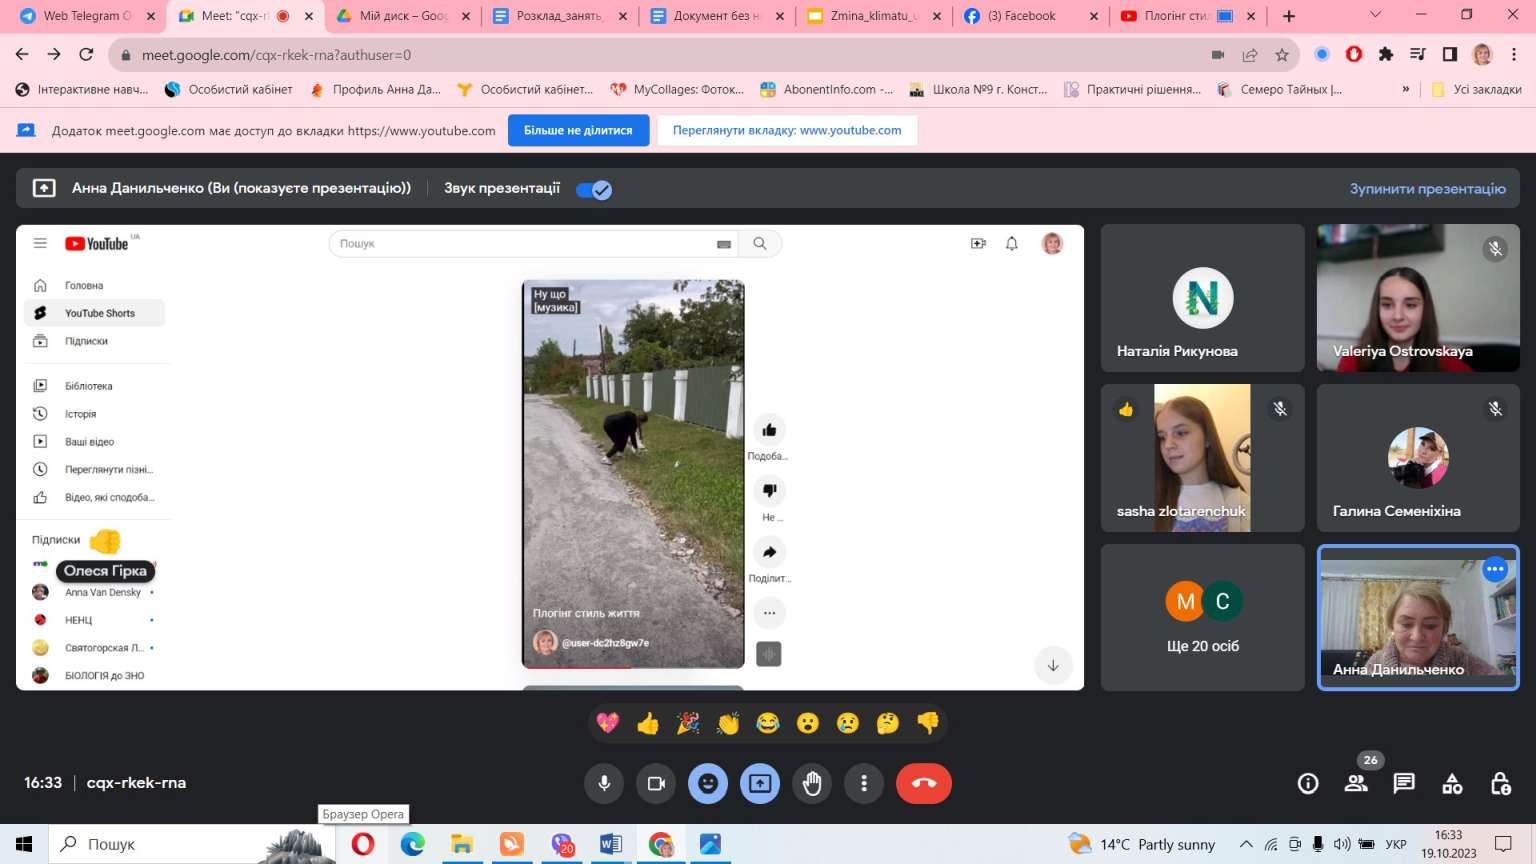The image size is (1536, 864).
Task: Open Viber from the taskbar
Action: pyautogui.click(x=562, y=844)
